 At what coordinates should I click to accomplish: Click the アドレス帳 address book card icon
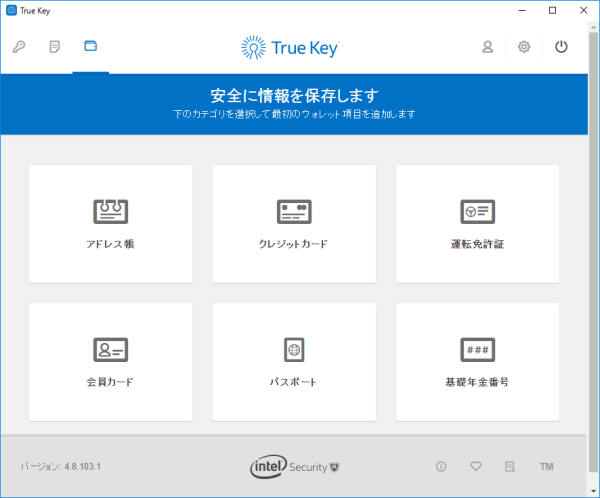(111, 212)
